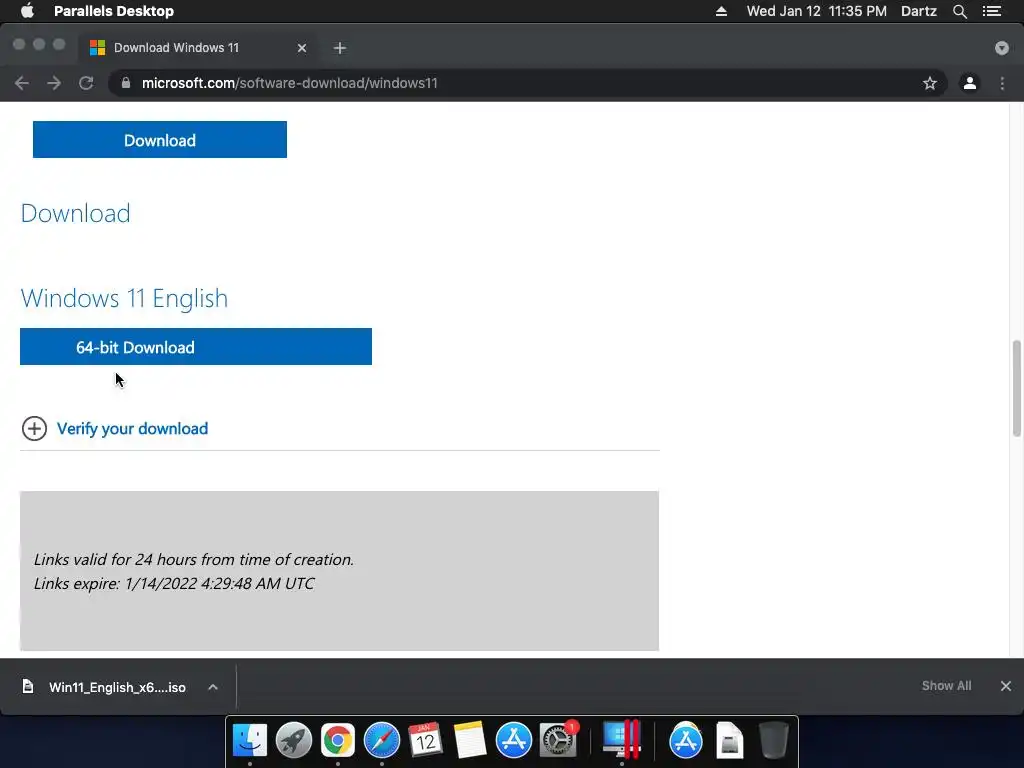1024x768 pixels.
Task: Open Calendar from the dock
Action: point(426,740)
